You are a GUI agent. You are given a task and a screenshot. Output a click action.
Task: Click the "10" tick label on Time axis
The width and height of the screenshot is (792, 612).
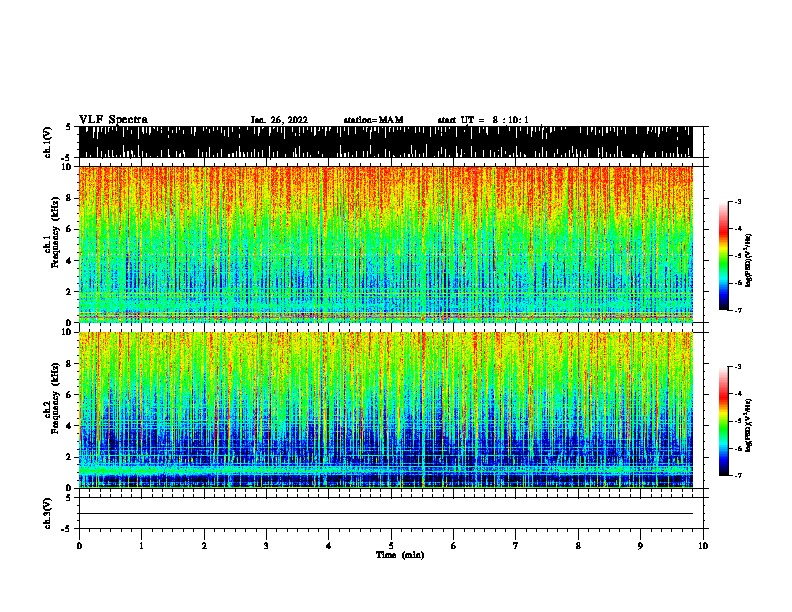[703, 545]
